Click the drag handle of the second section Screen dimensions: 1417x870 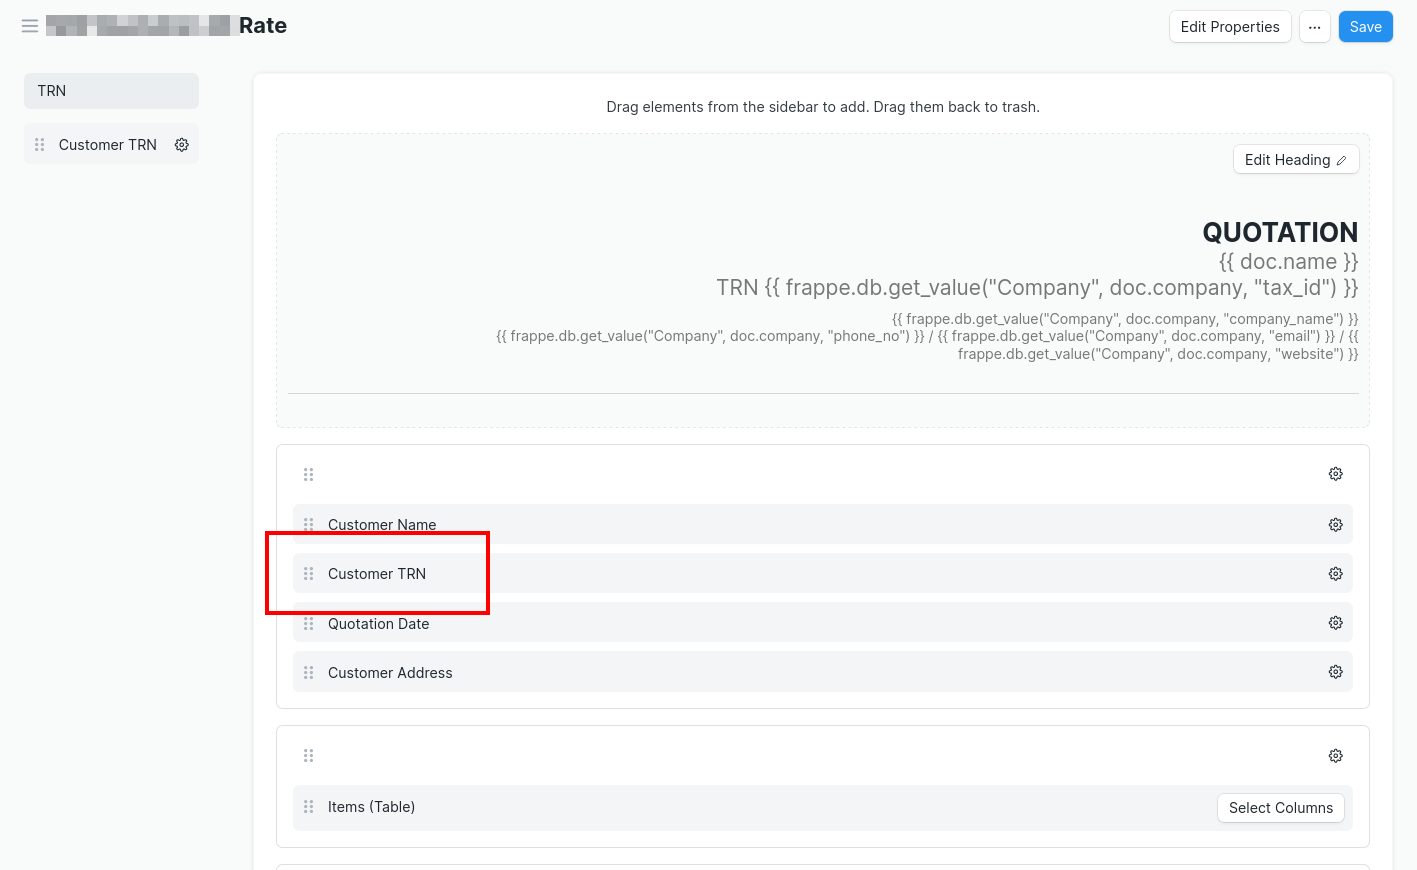(x=309, y=755)
